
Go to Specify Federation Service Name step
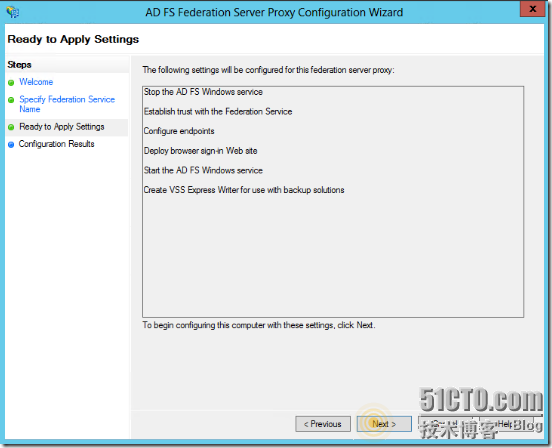67,104
